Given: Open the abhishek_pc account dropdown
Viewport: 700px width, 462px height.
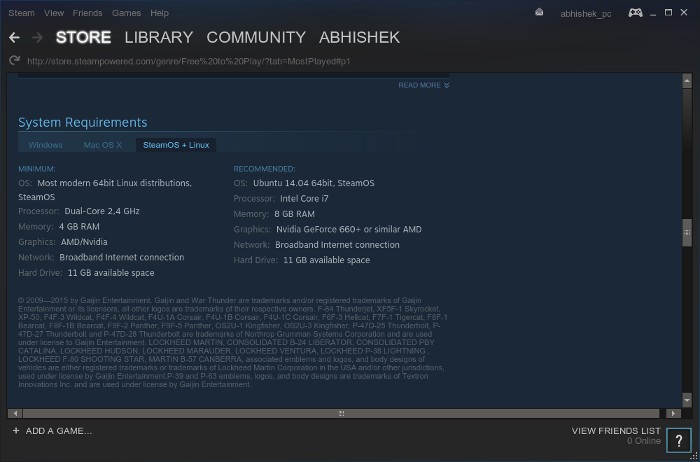Looking at the screenshot, I should (x=586, y=14).
